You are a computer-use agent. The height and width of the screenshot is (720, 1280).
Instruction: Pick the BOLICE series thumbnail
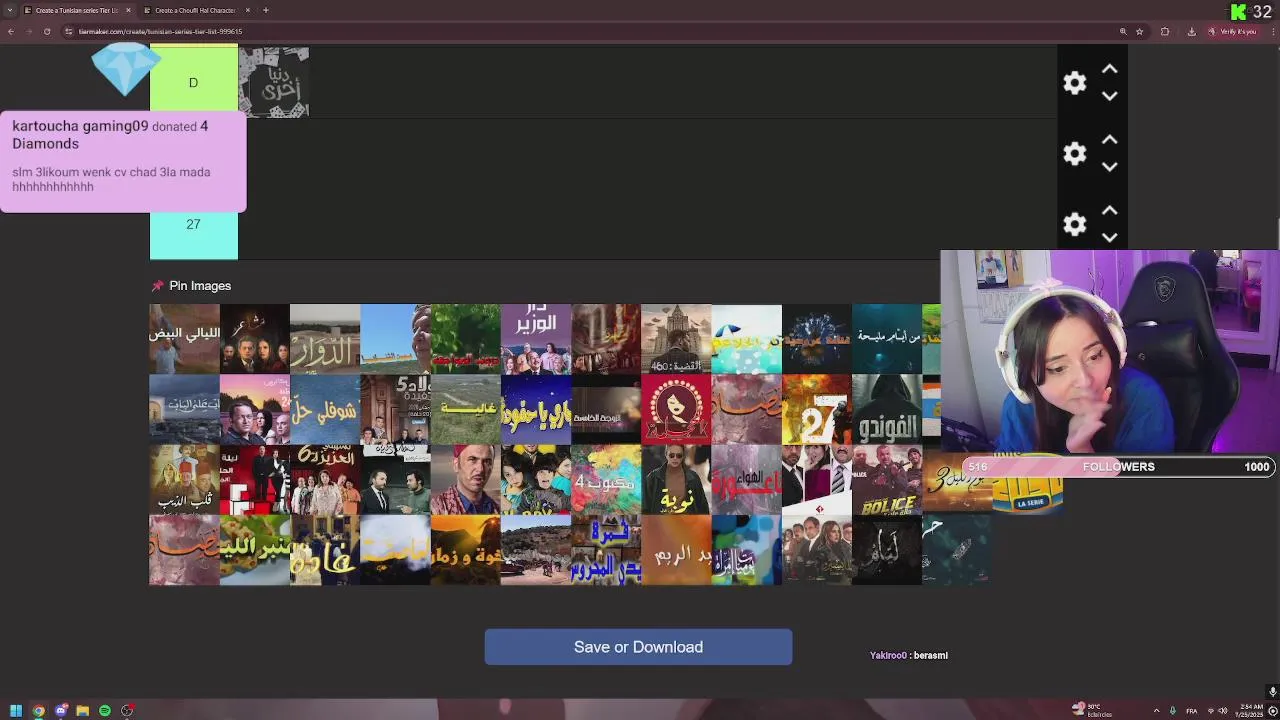[887, 480]
